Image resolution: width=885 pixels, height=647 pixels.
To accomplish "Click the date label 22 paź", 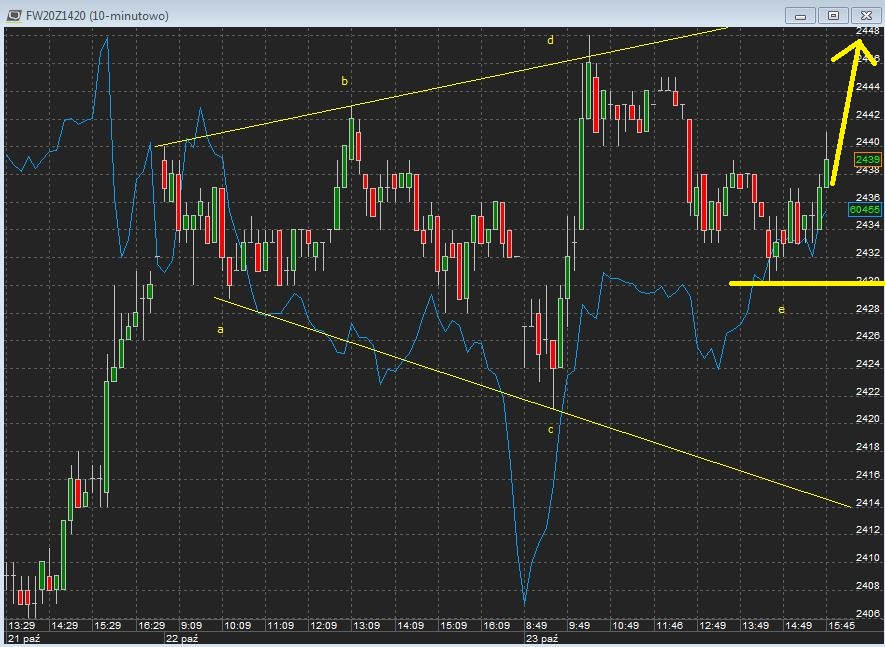I will tap(182, 639).
